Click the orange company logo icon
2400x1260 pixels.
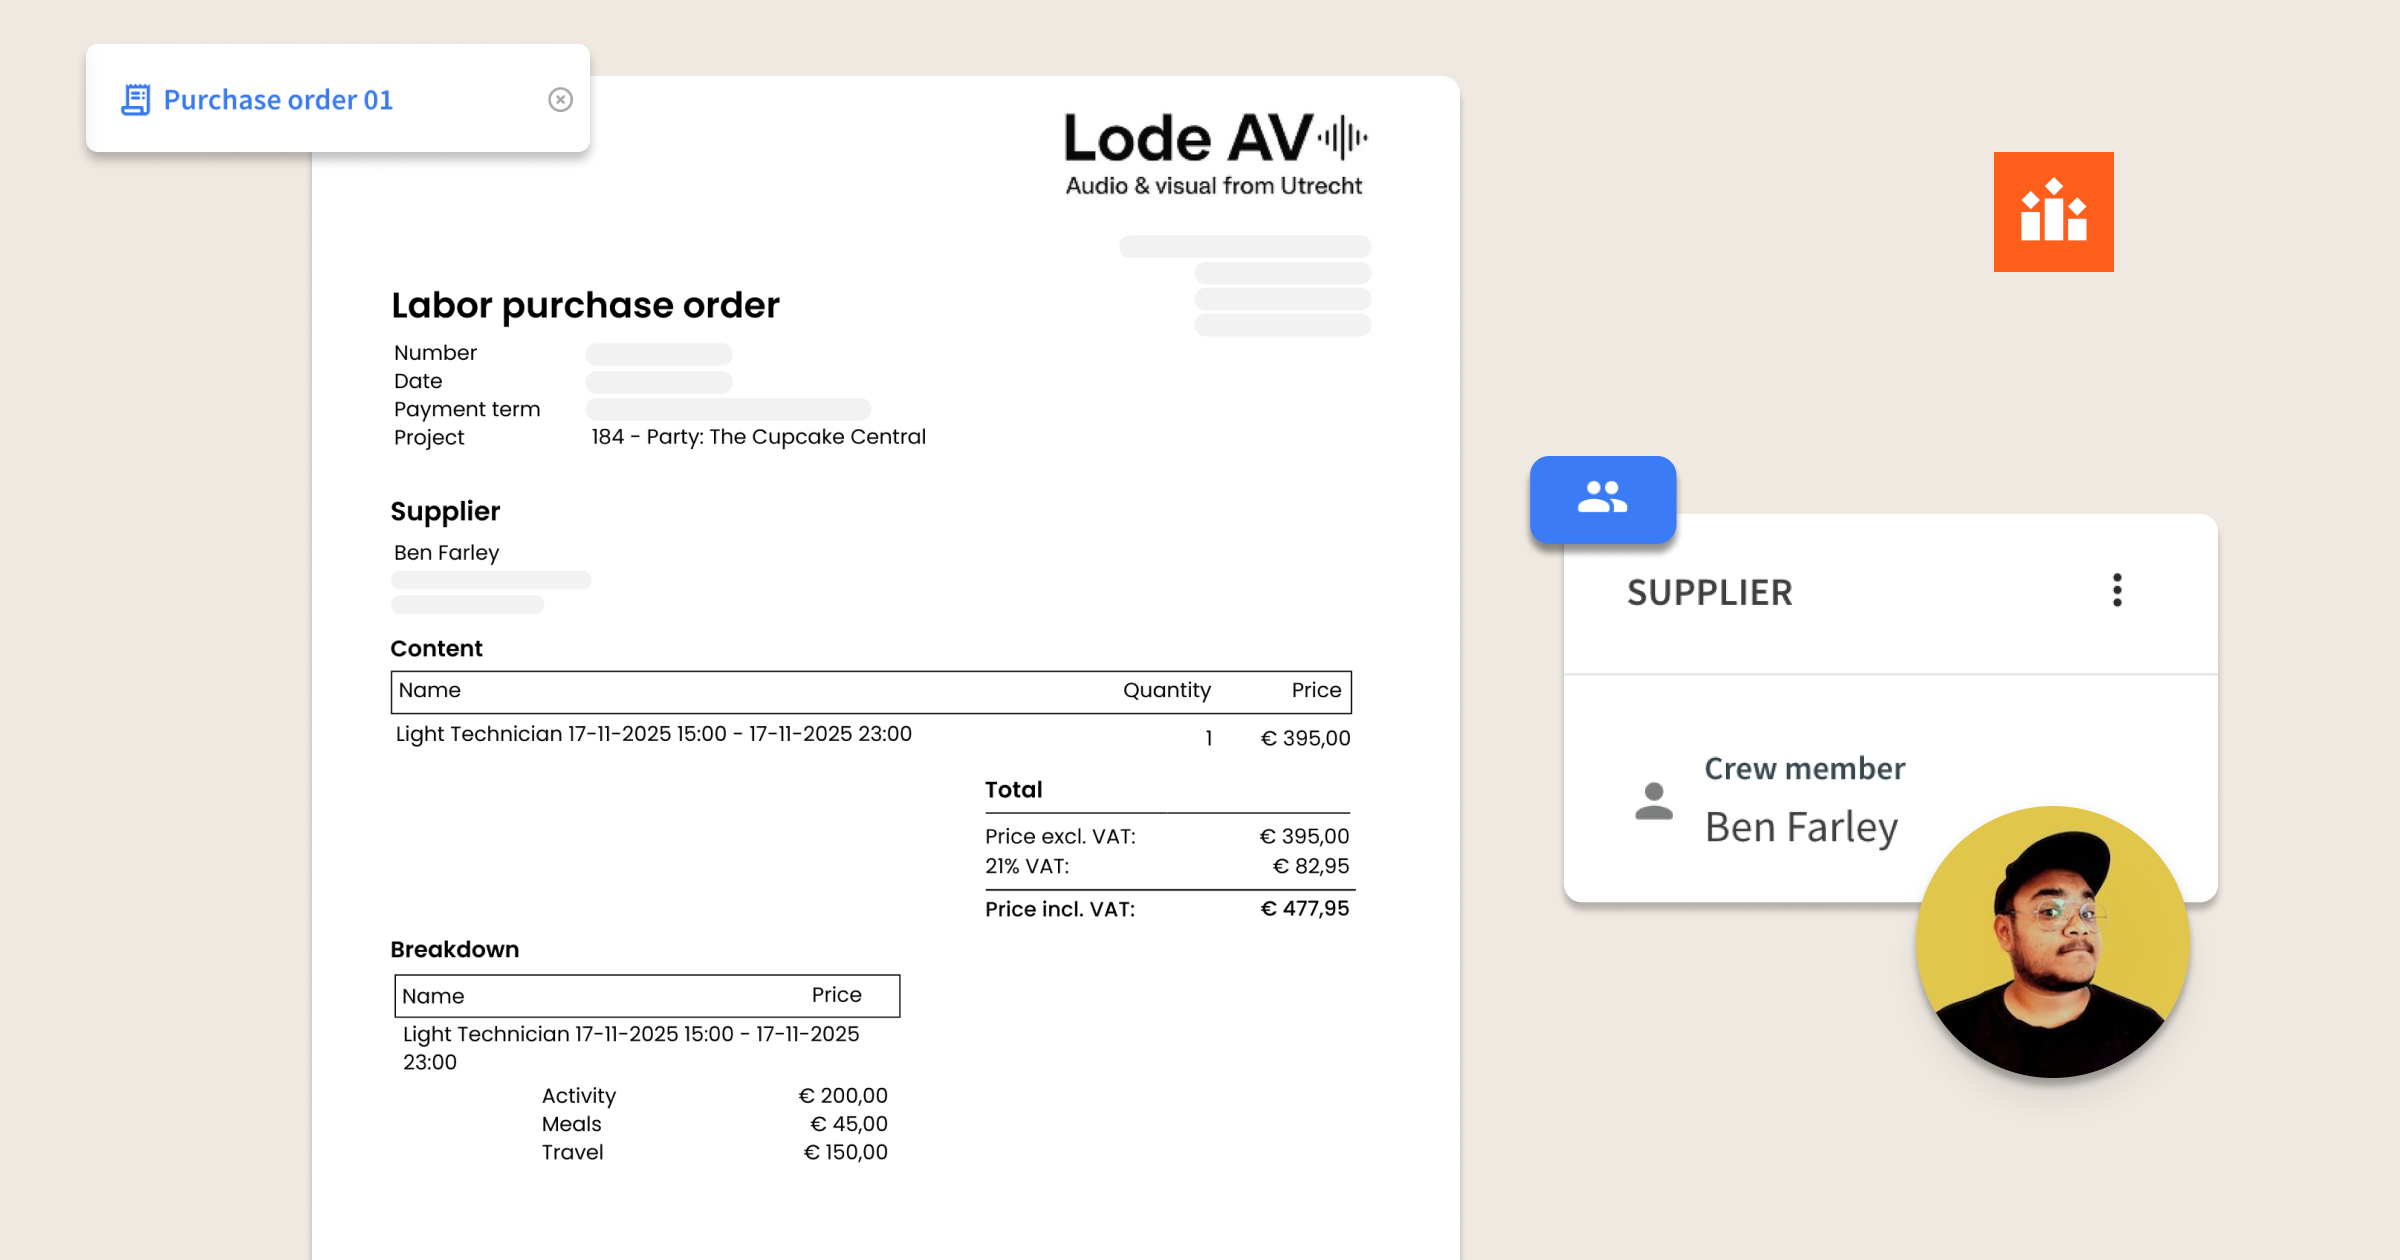(x=2052, y=213)
